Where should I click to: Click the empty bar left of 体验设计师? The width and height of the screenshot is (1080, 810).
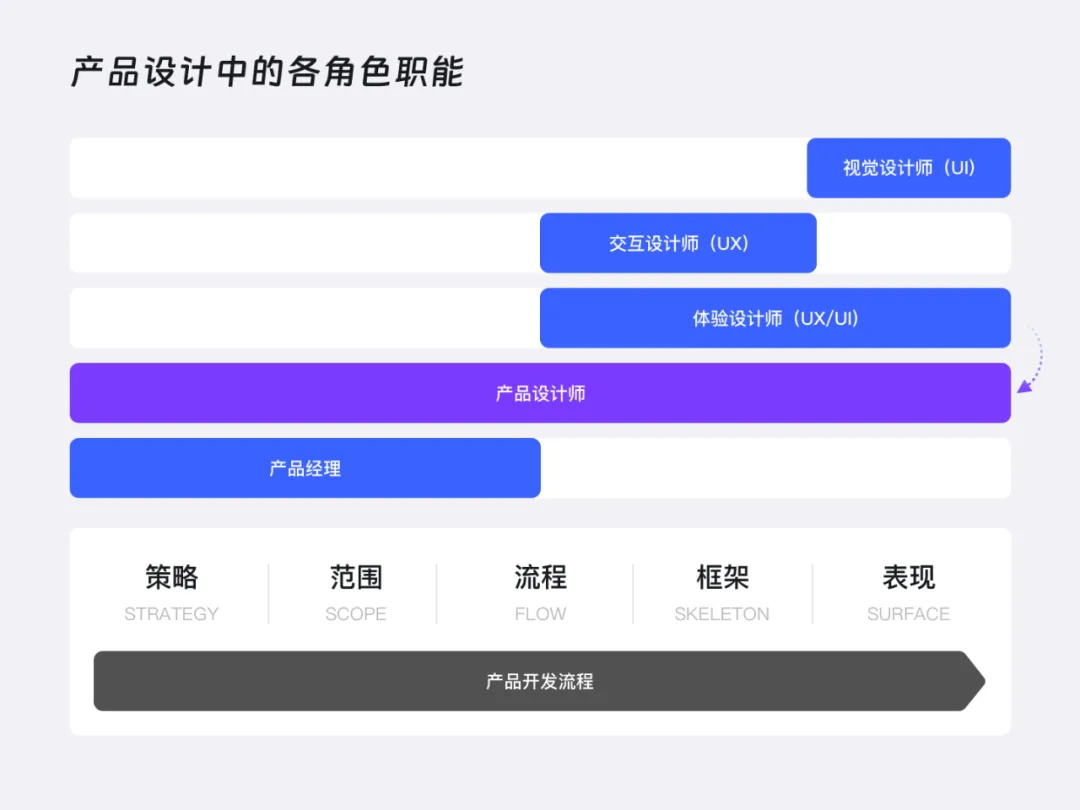(x=300, y=317)
